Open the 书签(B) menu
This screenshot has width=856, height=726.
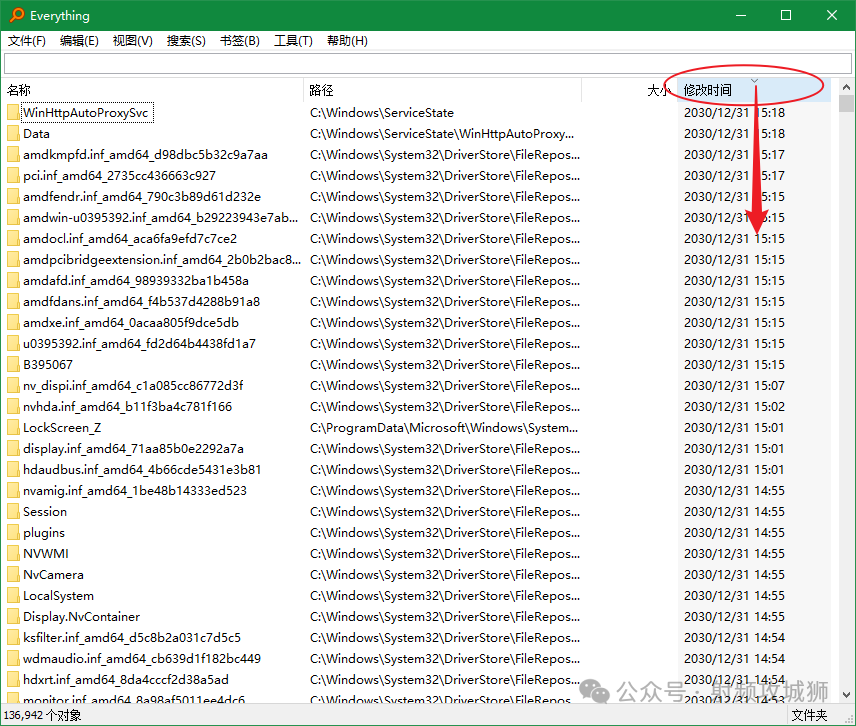(240, 41)
